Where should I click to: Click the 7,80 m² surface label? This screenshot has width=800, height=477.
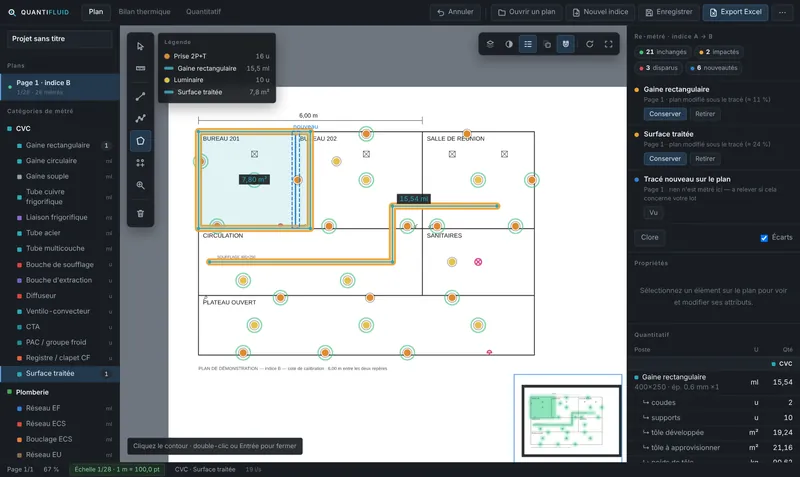[254, 180]
